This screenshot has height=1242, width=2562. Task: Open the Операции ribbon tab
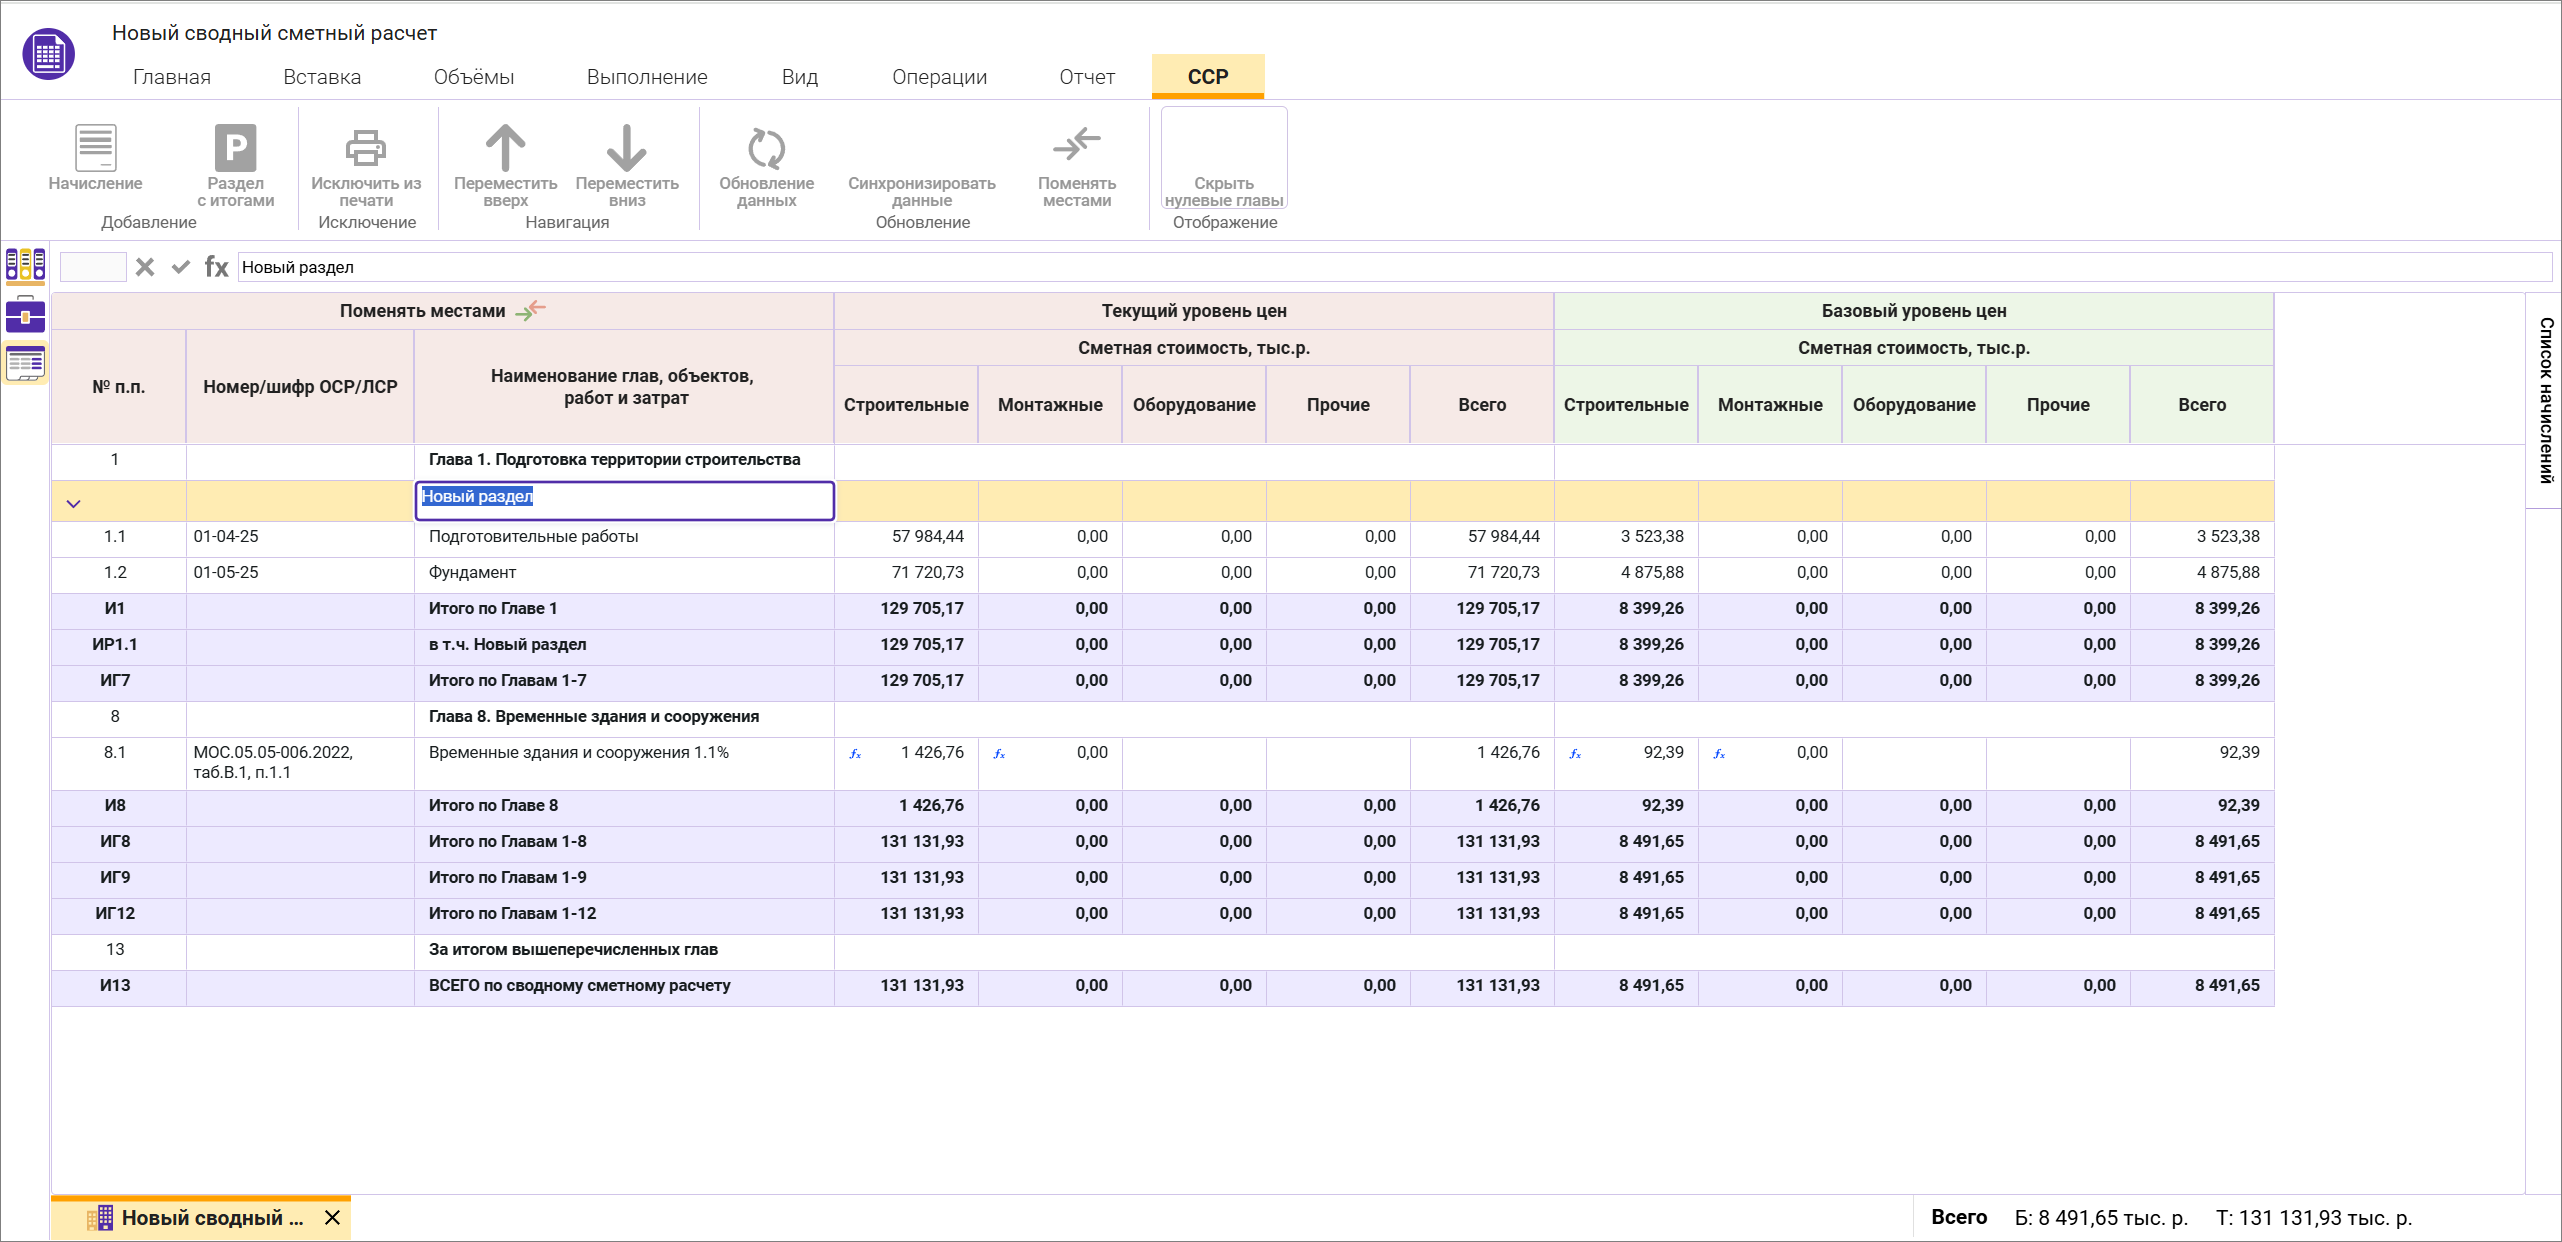939,77
